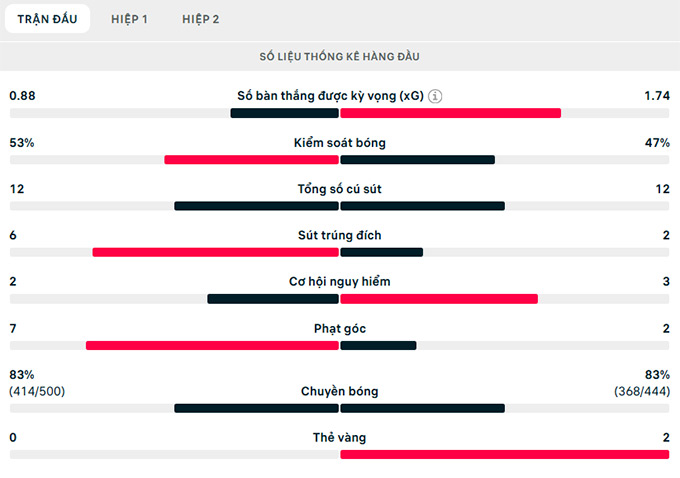680x478 pixels.
Task: Click the SỐ LIỆU THỐNG KÊ HÀNG ĐẦU header
Action: (340, 57)
